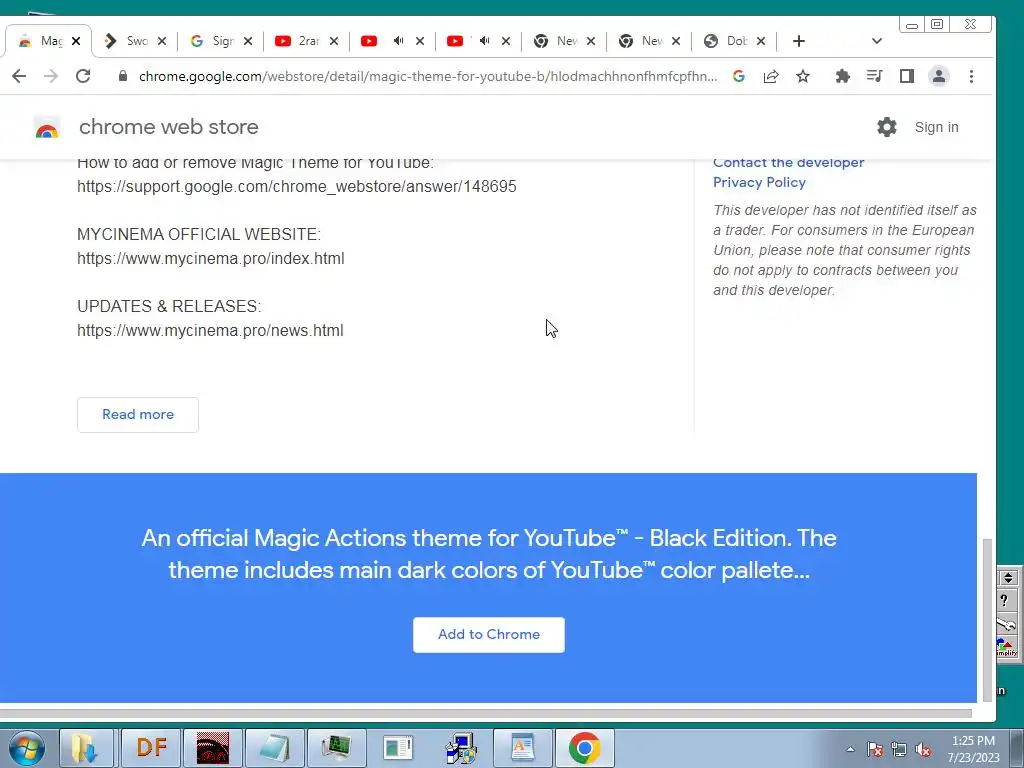Close the Magic Theme tab

(76, 41)
